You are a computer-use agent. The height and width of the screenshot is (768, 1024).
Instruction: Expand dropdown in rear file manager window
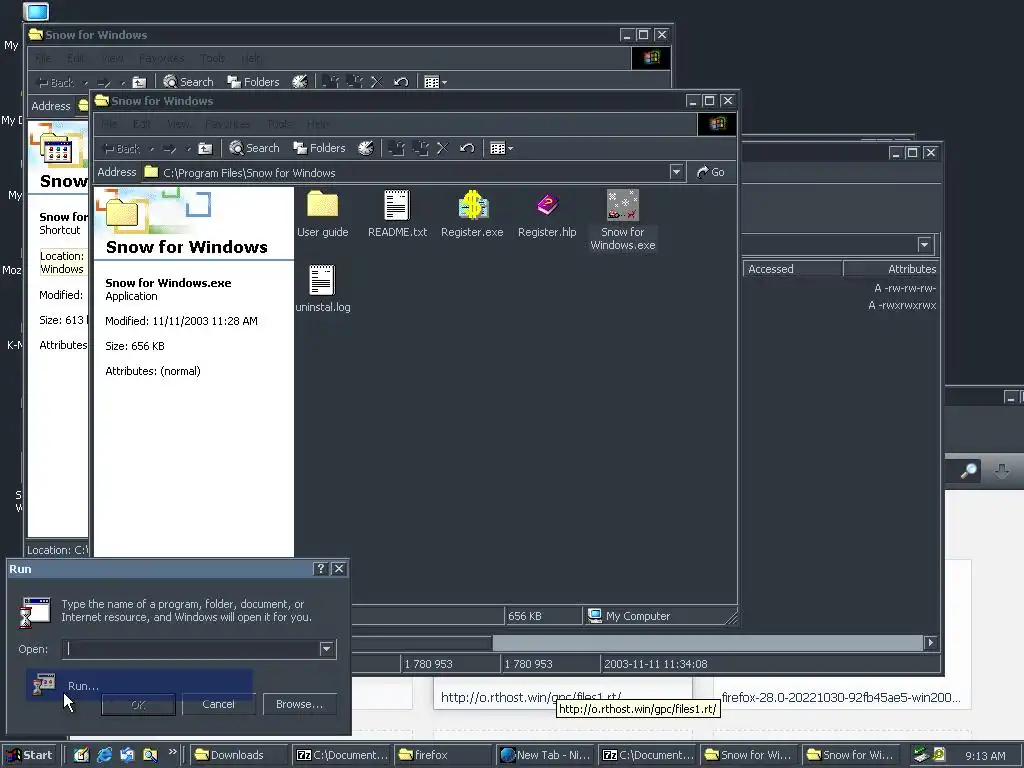pos(924,245)
